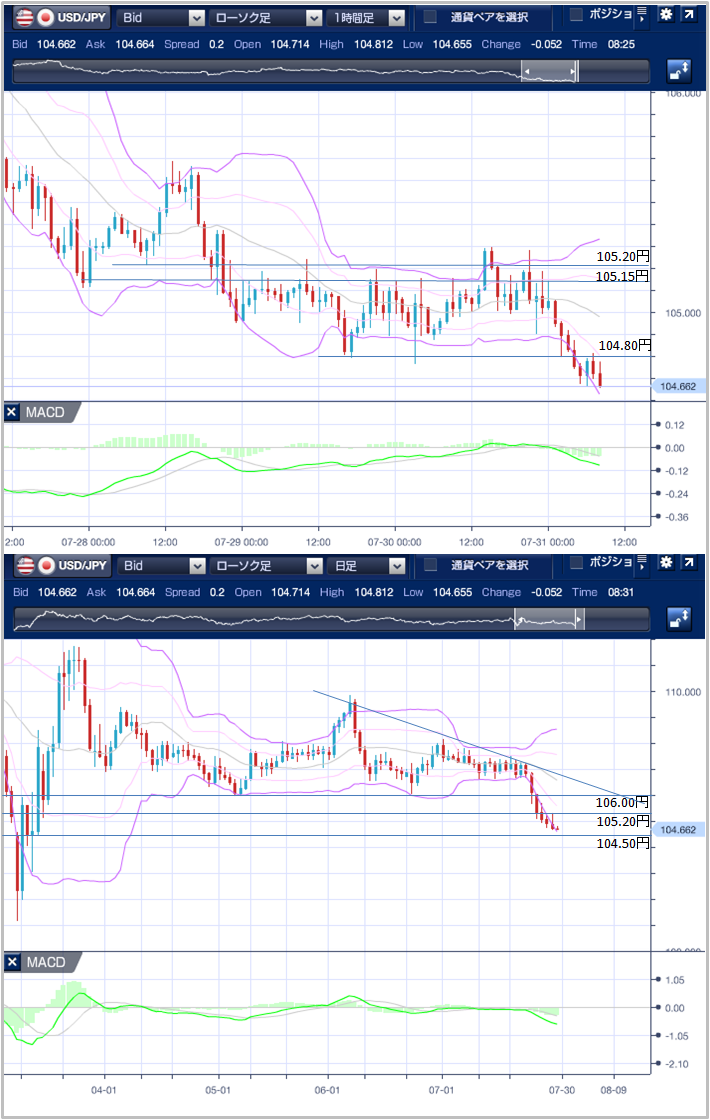710x1120 pixels.
Task: Tick the ポジション checkbox on the daily chart
Action: [x=576, y=564]
